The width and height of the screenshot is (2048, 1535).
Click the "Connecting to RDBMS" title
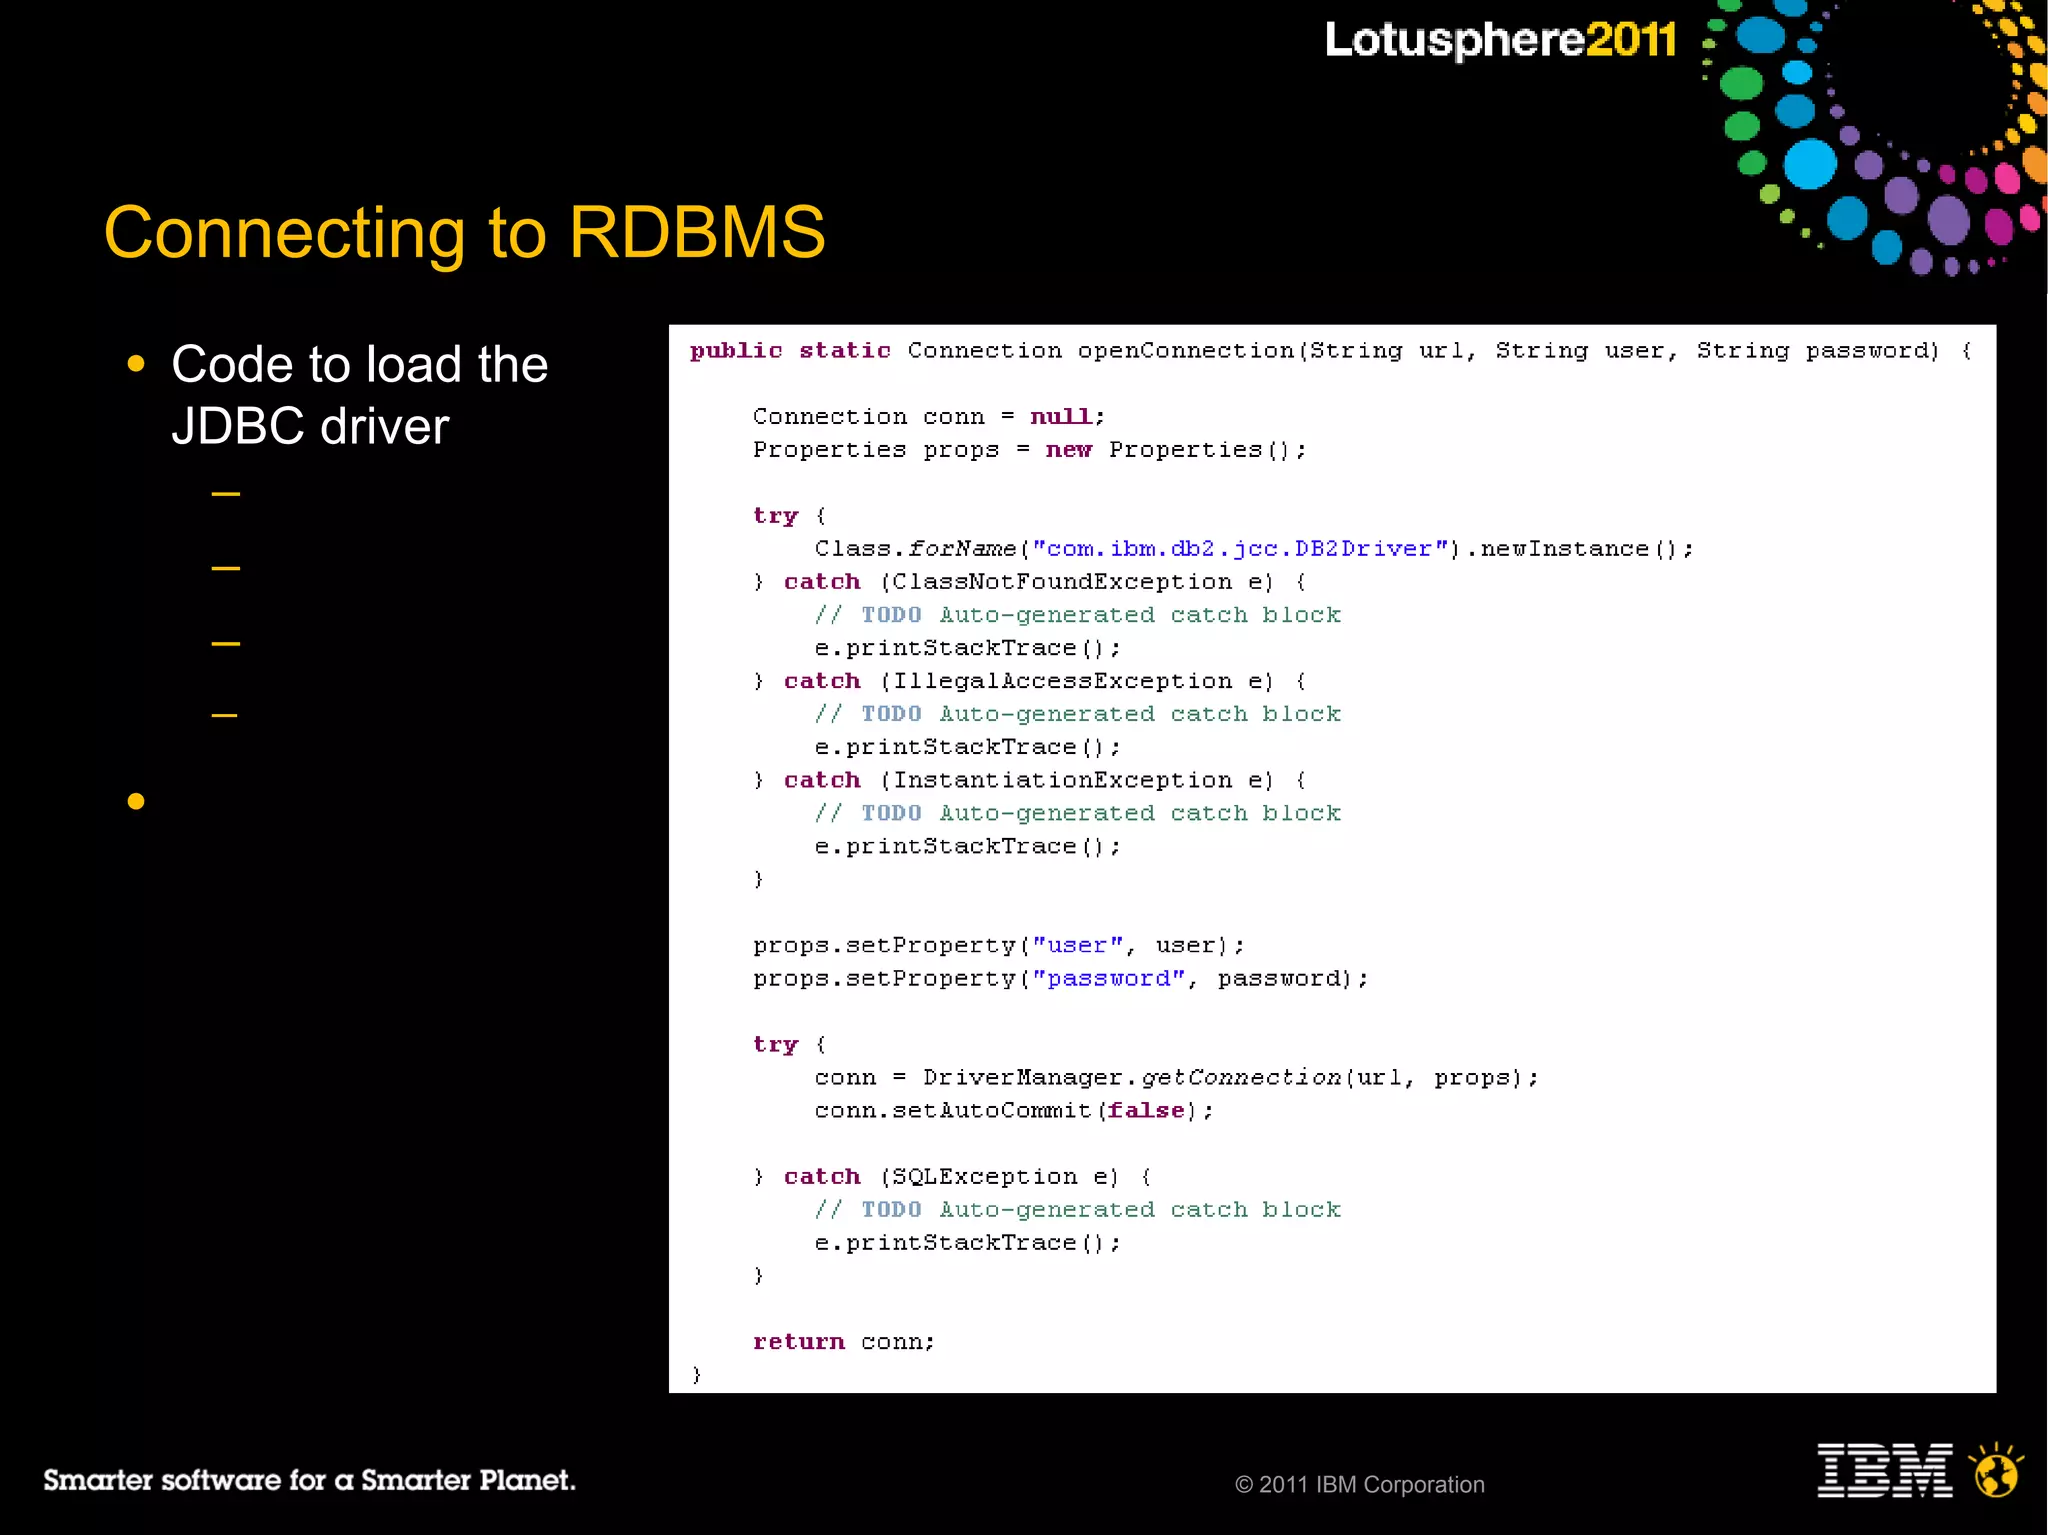pyautogui.click(x=465, y=233)
